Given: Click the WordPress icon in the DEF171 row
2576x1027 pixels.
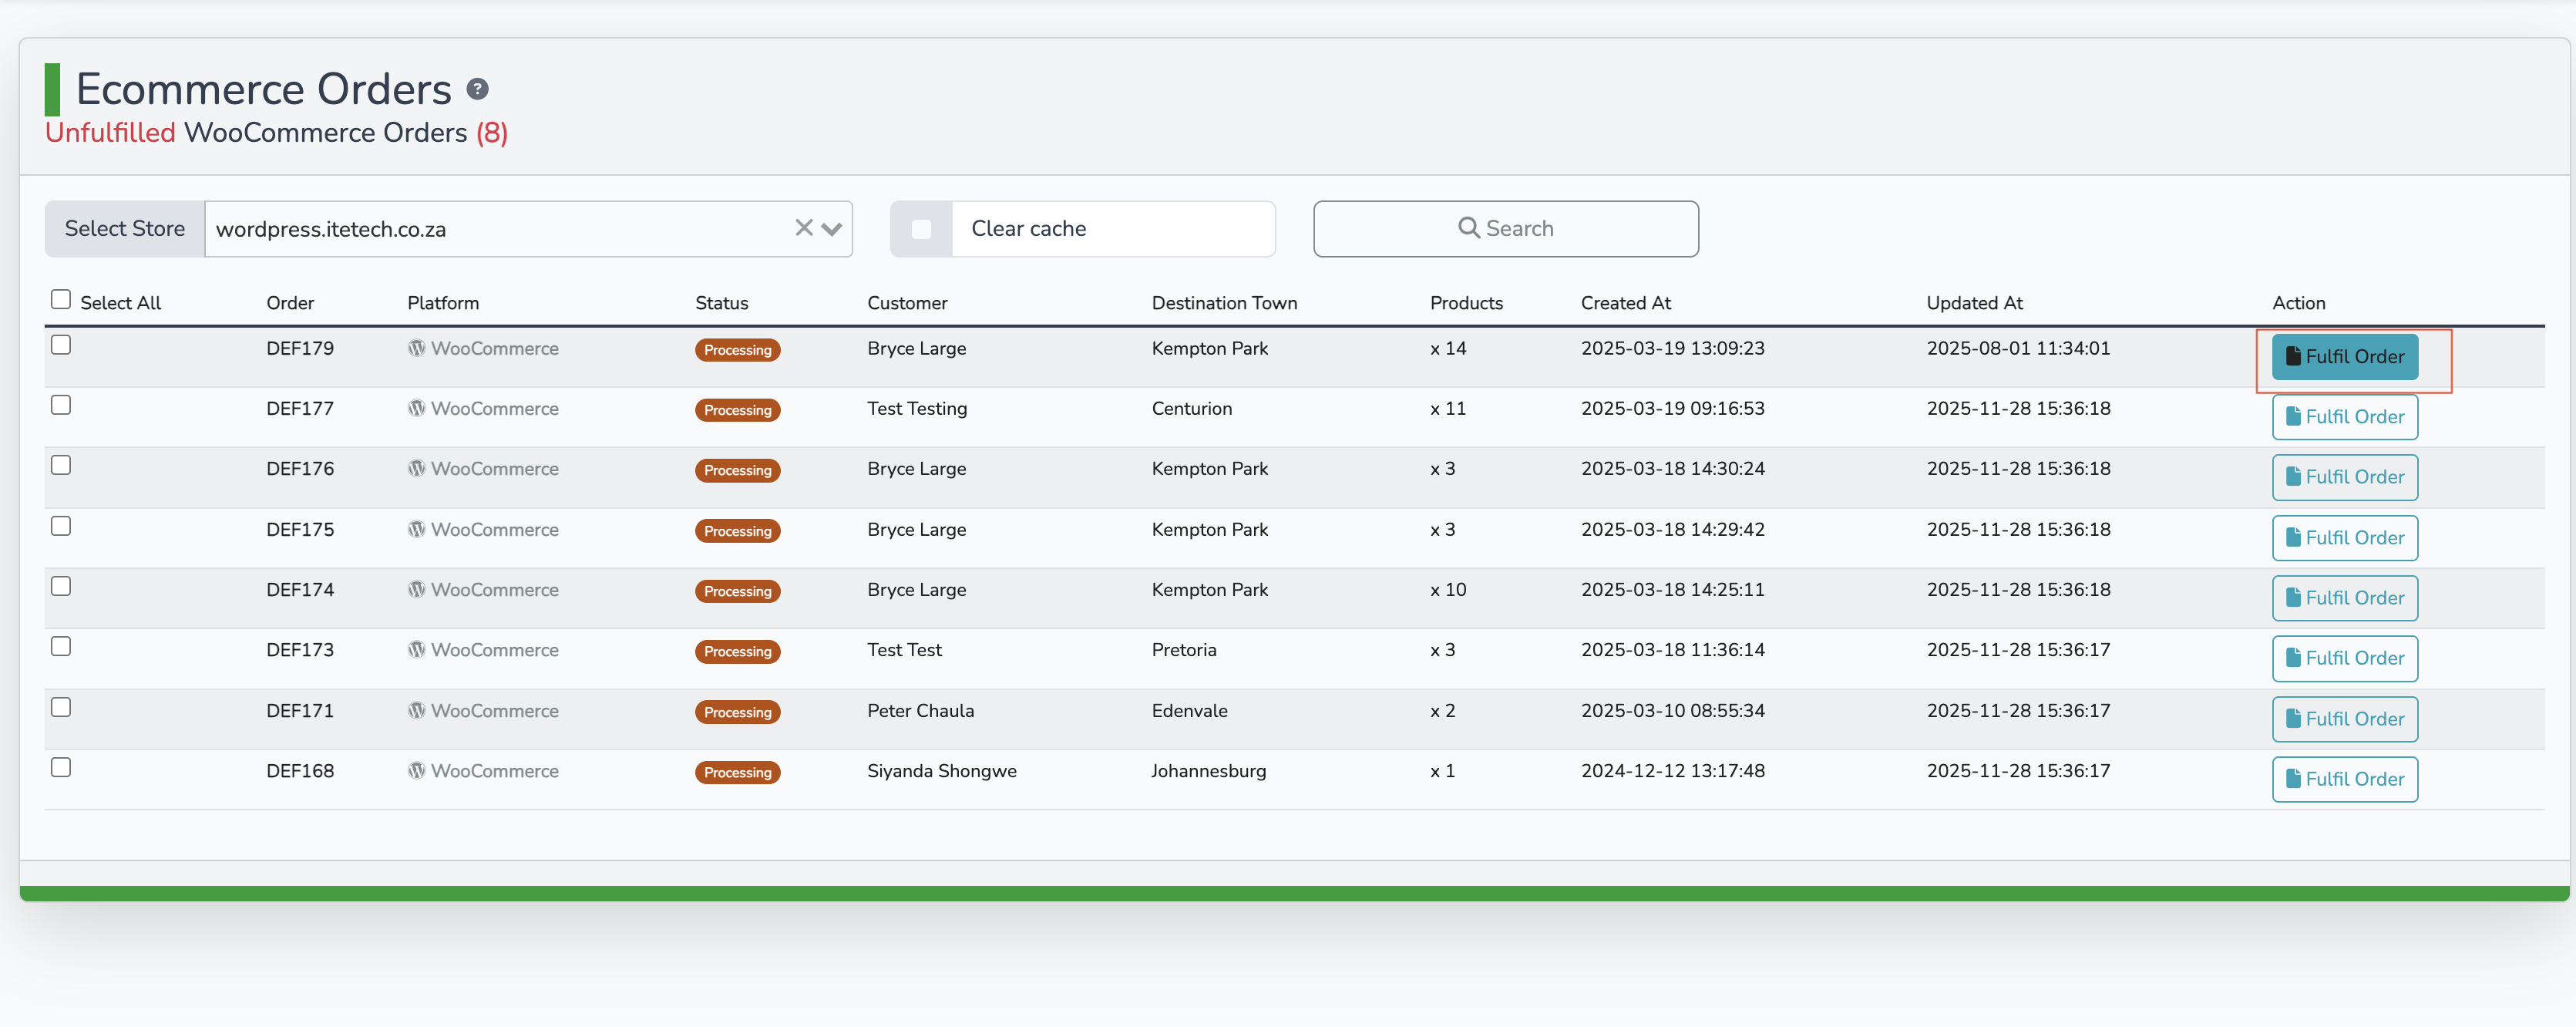Looking at the screenshot, I should point(416,710).
